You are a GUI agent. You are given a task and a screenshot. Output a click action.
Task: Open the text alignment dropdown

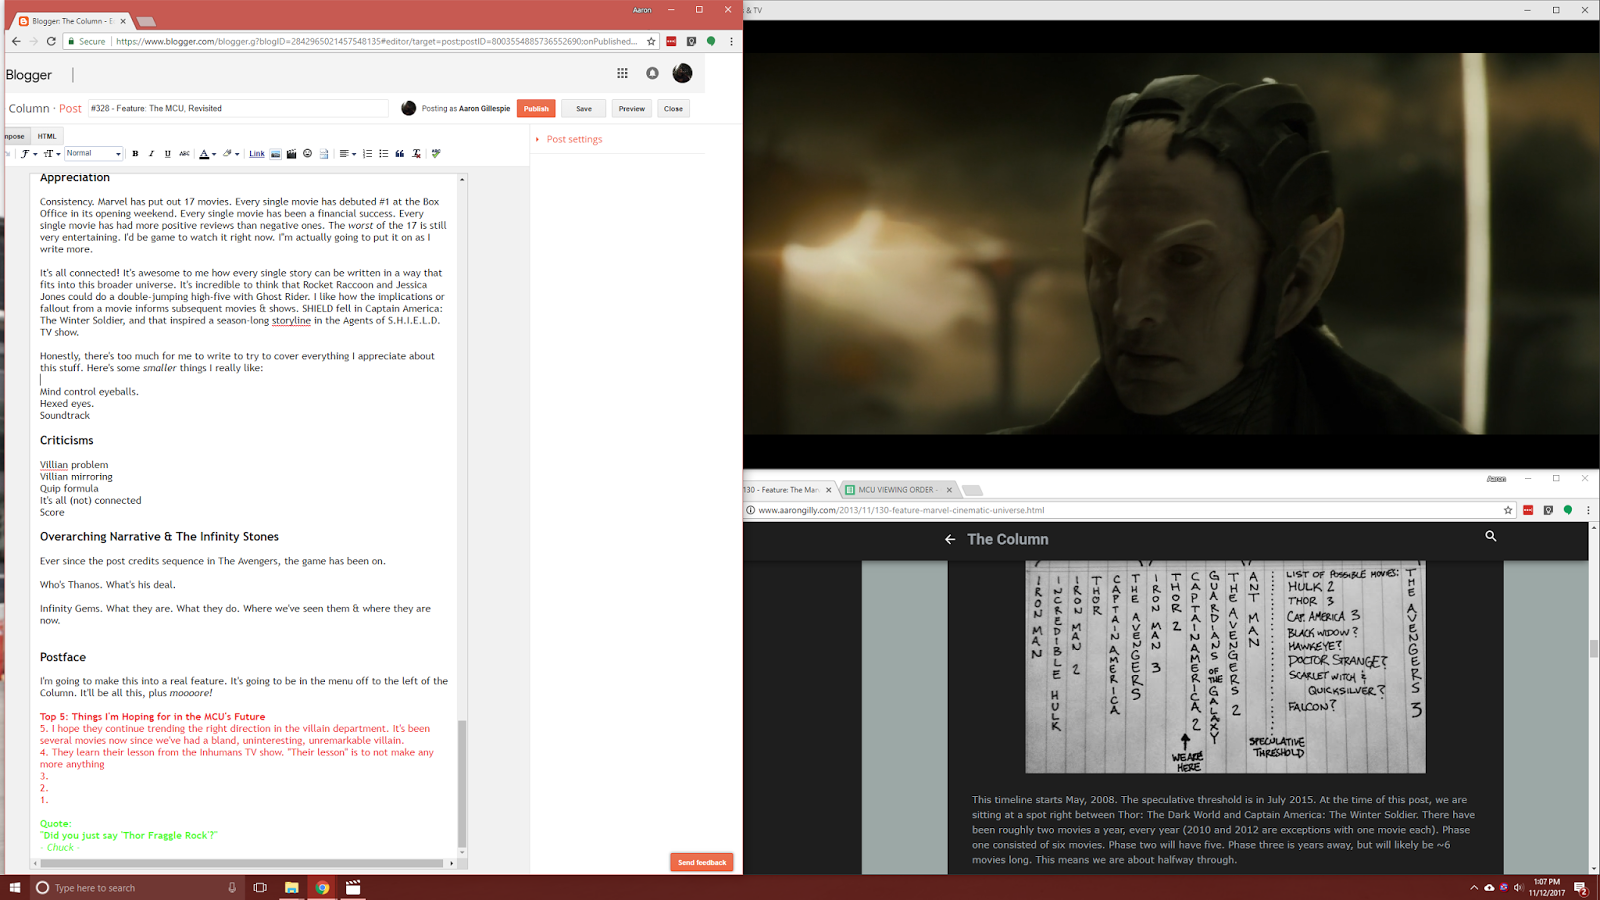(x=347, y=154)
